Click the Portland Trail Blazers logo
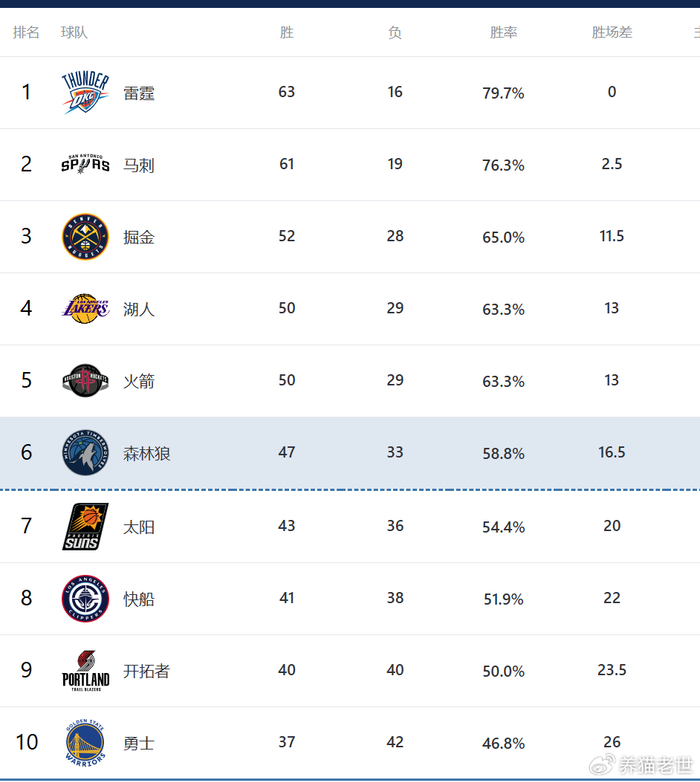Viewport: 700px width, 782px height. (x=85, y=671)
